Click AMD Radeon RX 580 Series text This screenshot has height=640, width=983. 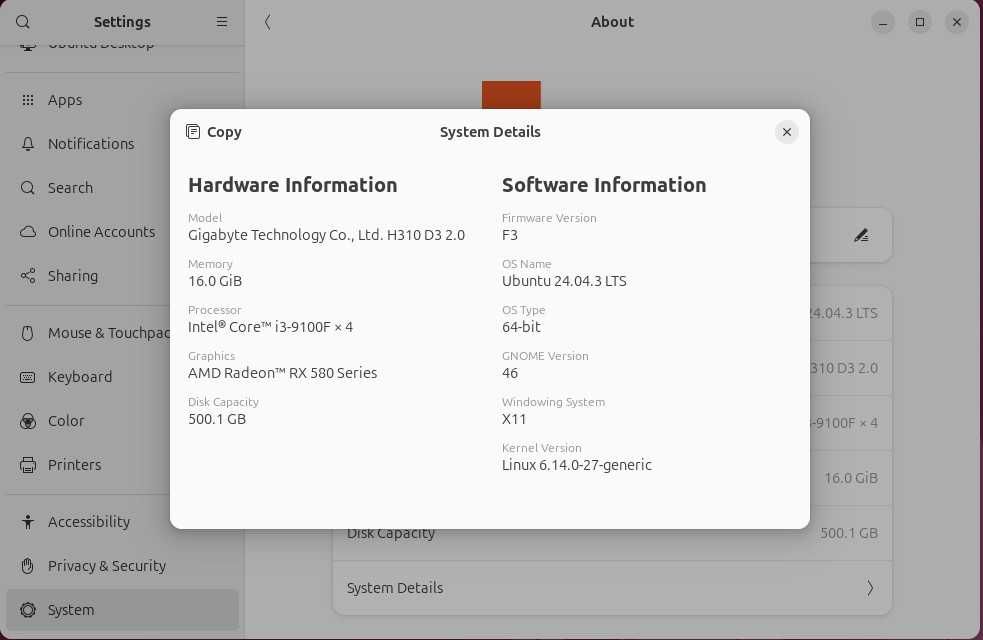click(282, 373)
